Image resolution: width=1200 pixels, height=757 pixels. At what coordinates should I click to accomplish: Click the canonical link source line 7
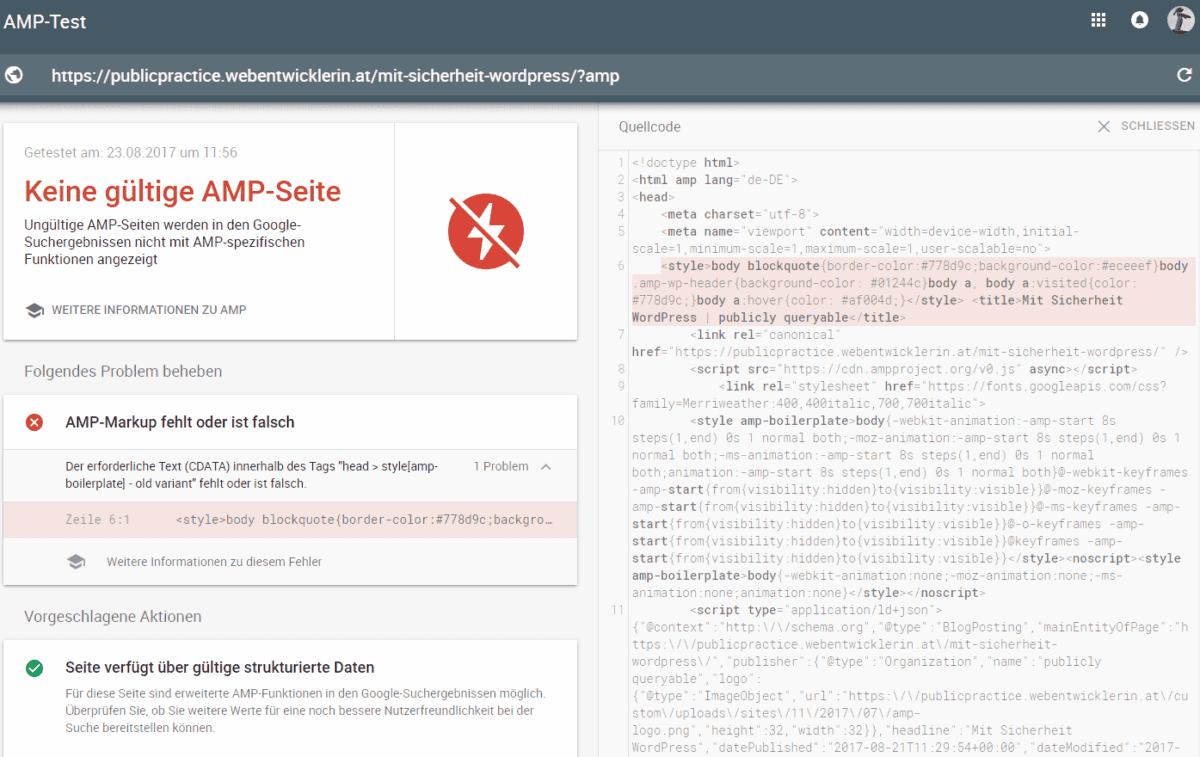(x=910, y=343)
